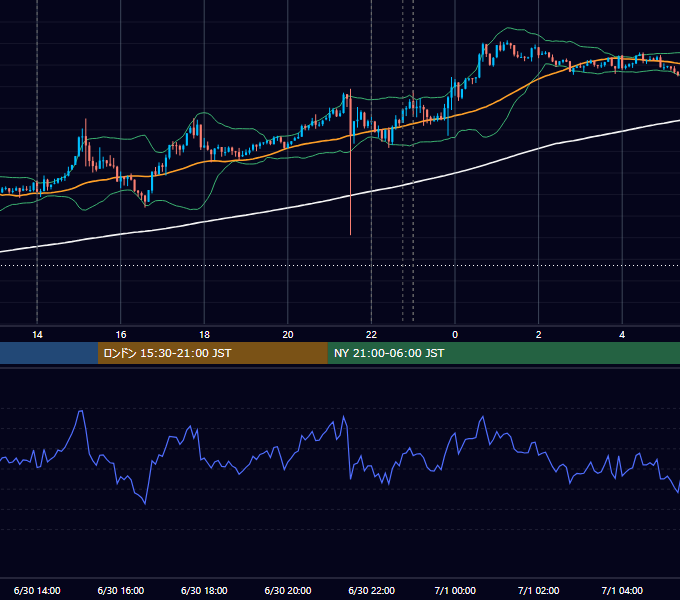Click the NY 21:00-06:00 JST session bar
The height and width of the screenshot is (600, 680).
coord(503,353)
